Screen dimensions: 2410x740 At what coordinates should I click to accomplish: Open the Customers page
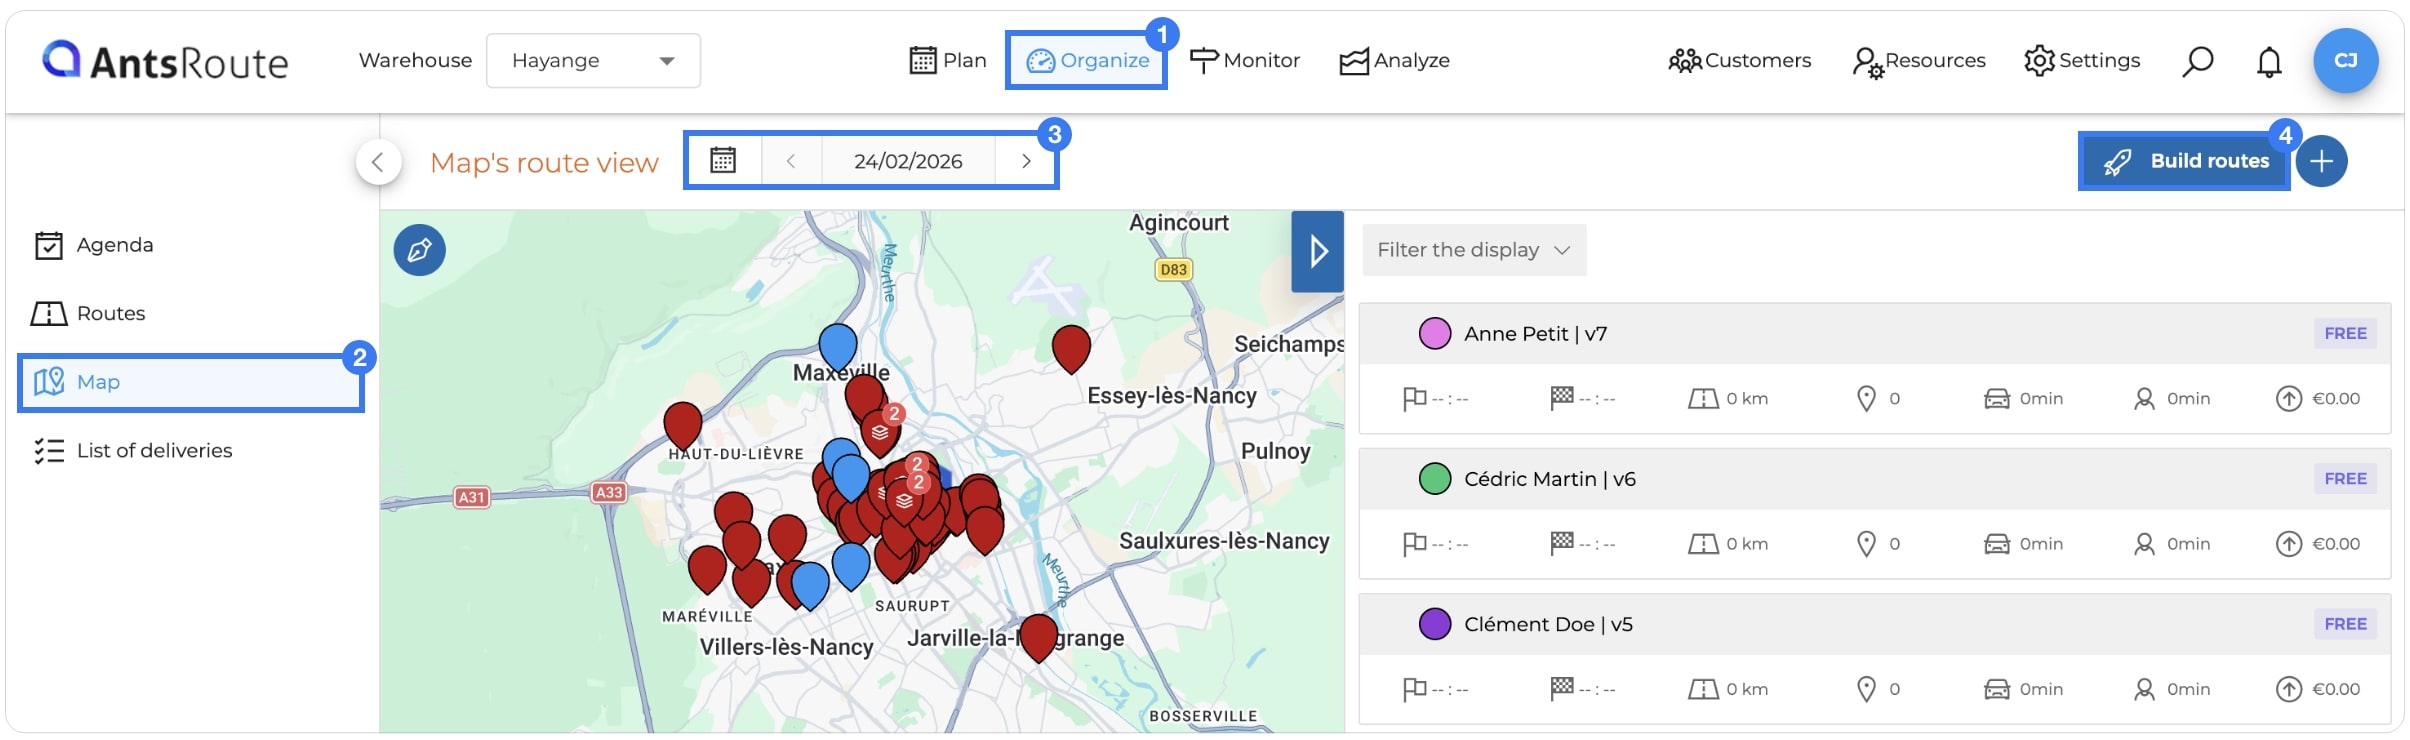pyautogui.click(x=1739, y=61)
